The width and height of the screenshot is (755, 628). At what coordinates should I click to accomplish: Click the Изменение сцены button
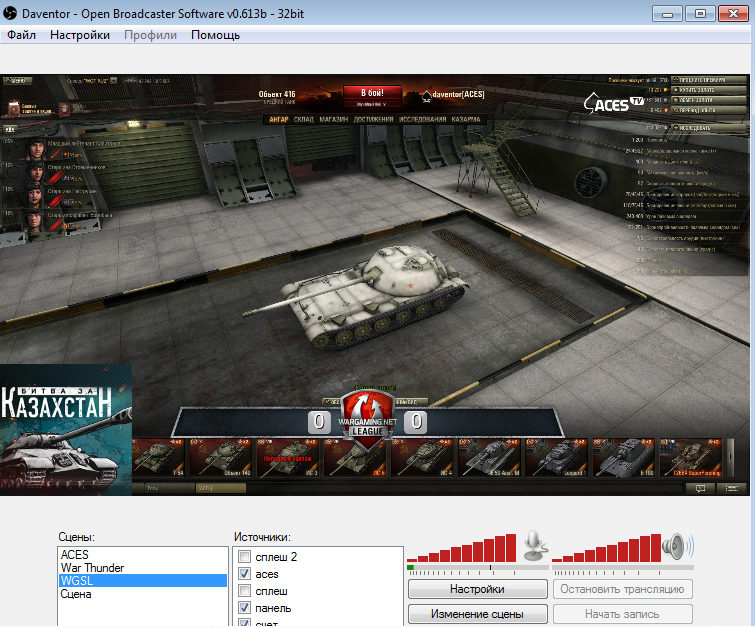point(478,614)
